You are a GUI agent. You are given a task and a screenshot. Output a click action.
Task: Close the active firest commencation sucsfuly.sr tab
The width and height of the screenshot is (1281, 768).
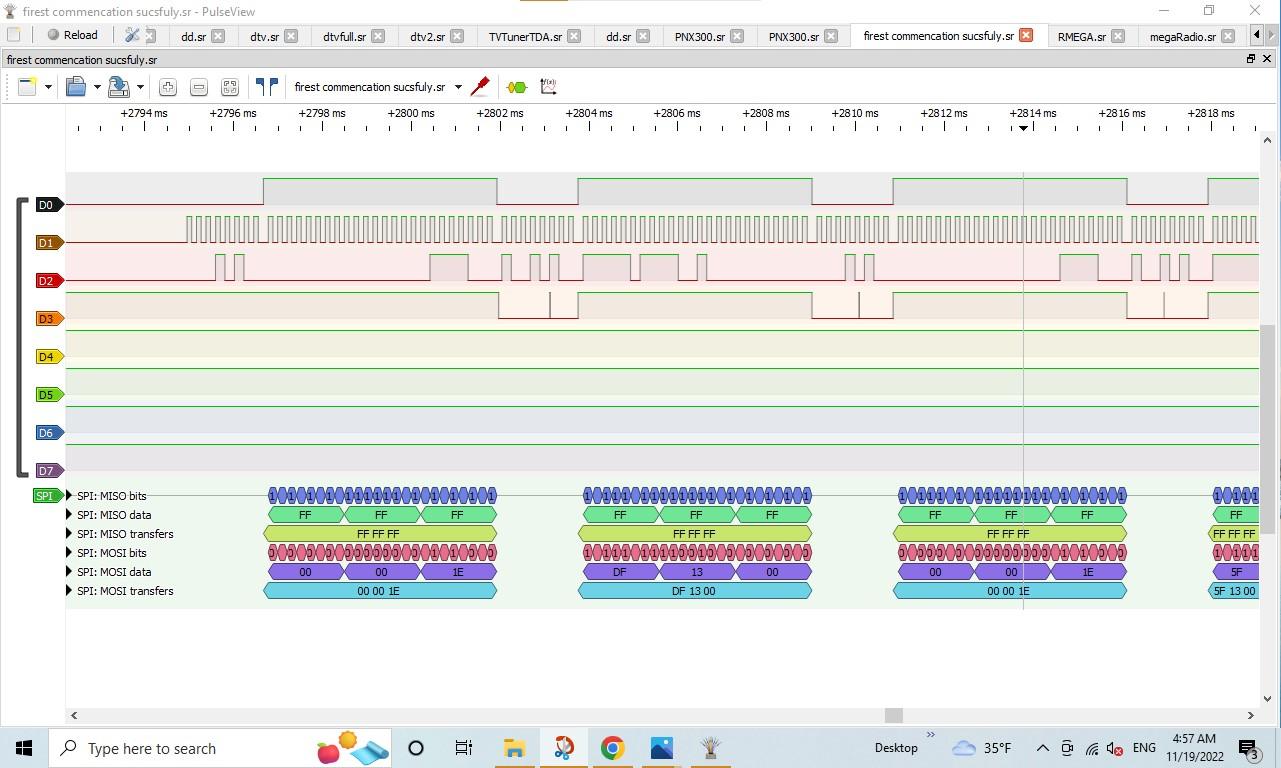(x=1026, y=35)
